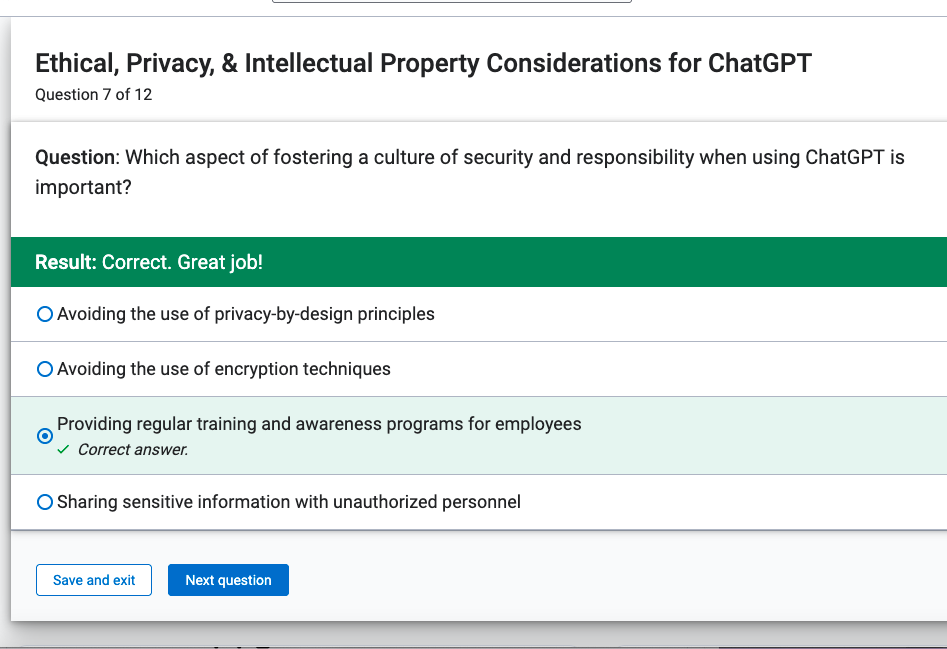This screenshot has width=947, height=649.
Task: Go to the Next question
Action: pos(228,580)
